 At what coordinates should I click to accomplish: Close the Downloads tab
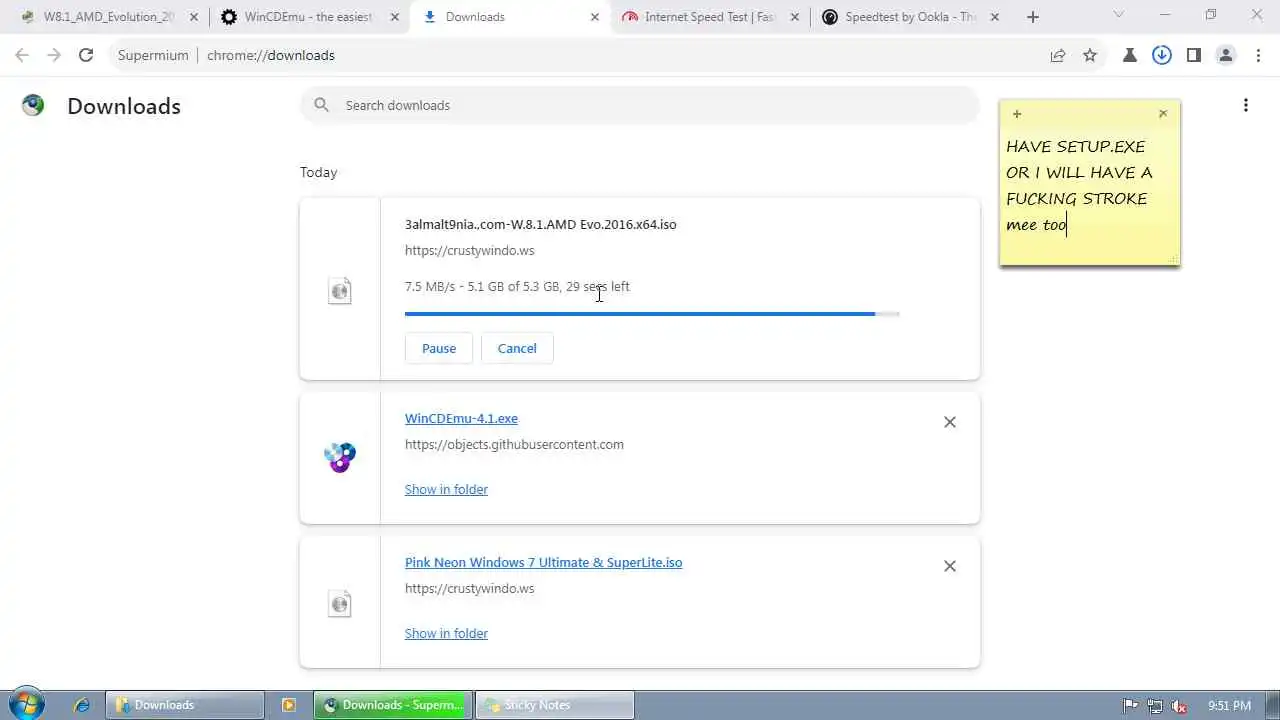point(595,17)
